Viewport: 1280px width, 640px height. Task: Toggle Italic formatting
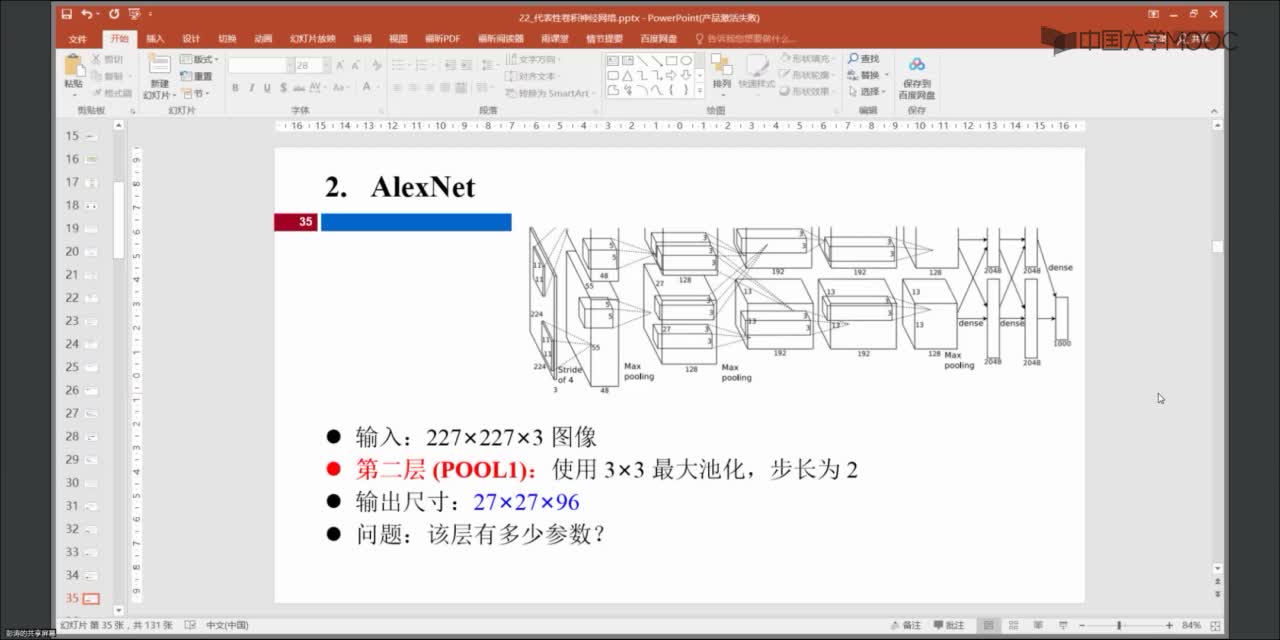pos(251,88)
